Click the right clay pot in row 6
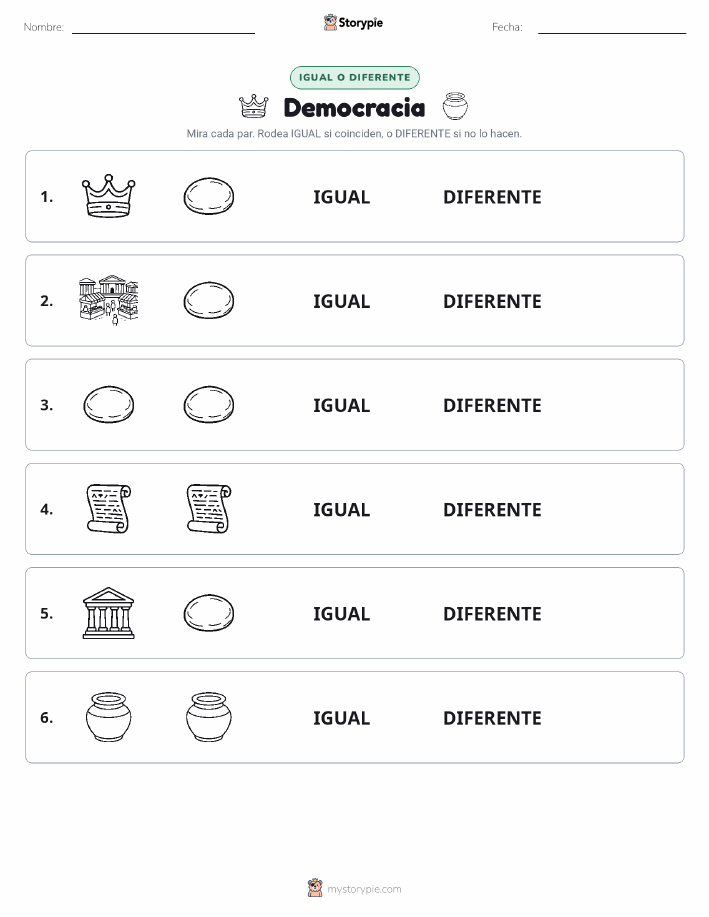This screenshot has width=709, height=917. click(209, 717)
